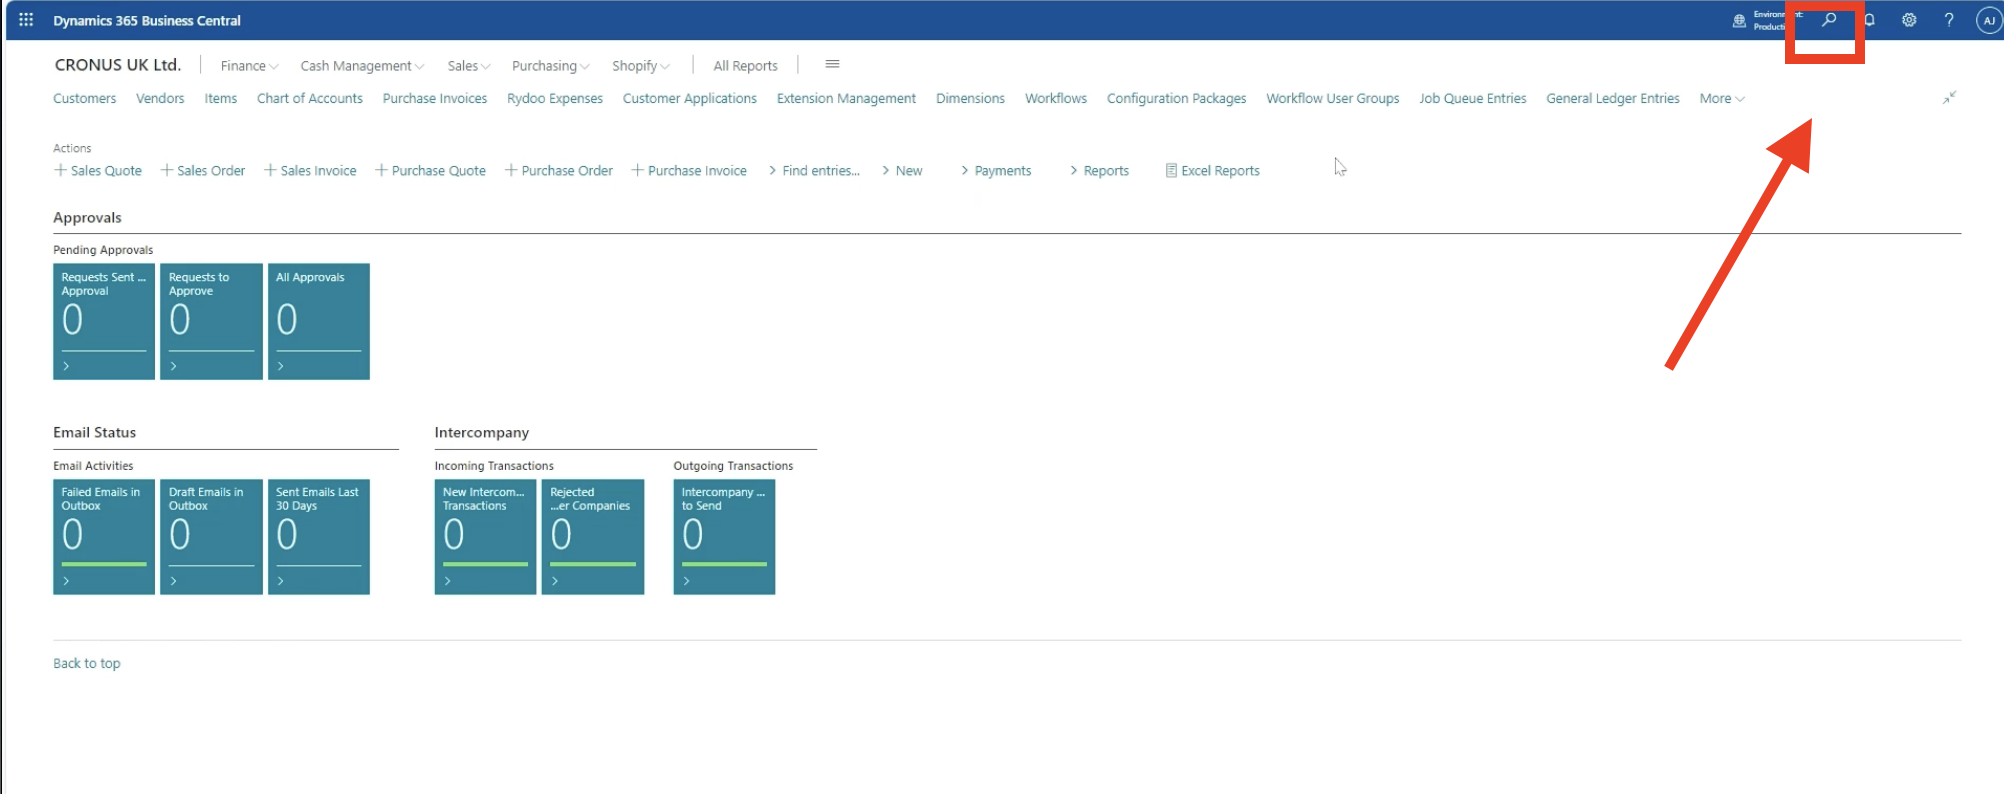Open New Intercompany Transactions tile

(x=485, y=537)
